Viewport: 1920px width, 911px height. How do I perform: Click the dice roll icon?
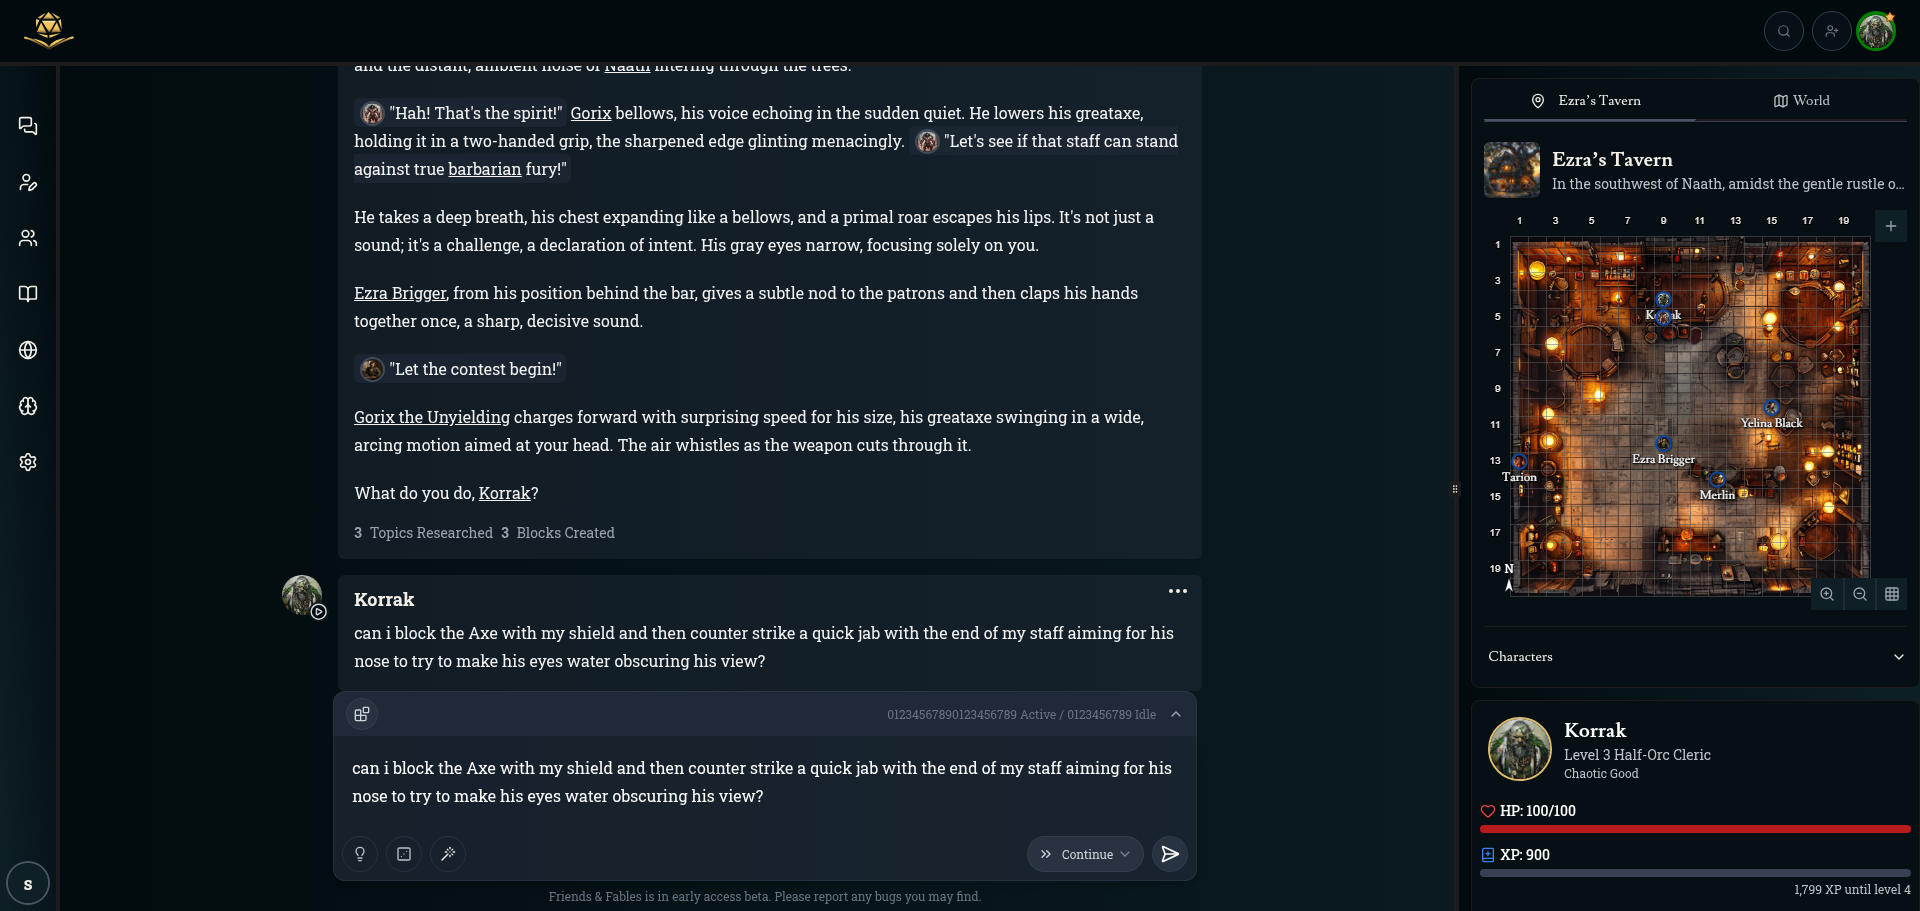[x=404, y=854]
